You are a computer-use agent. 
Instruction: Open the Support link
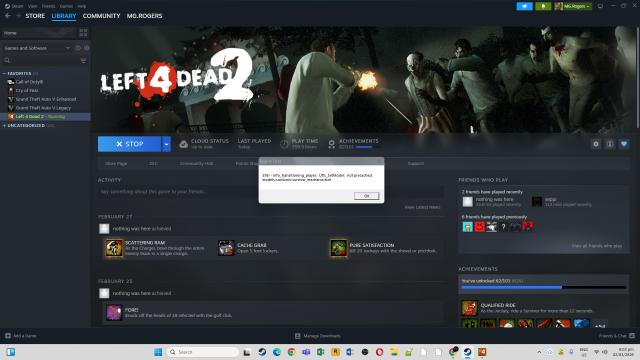(416, 164)
